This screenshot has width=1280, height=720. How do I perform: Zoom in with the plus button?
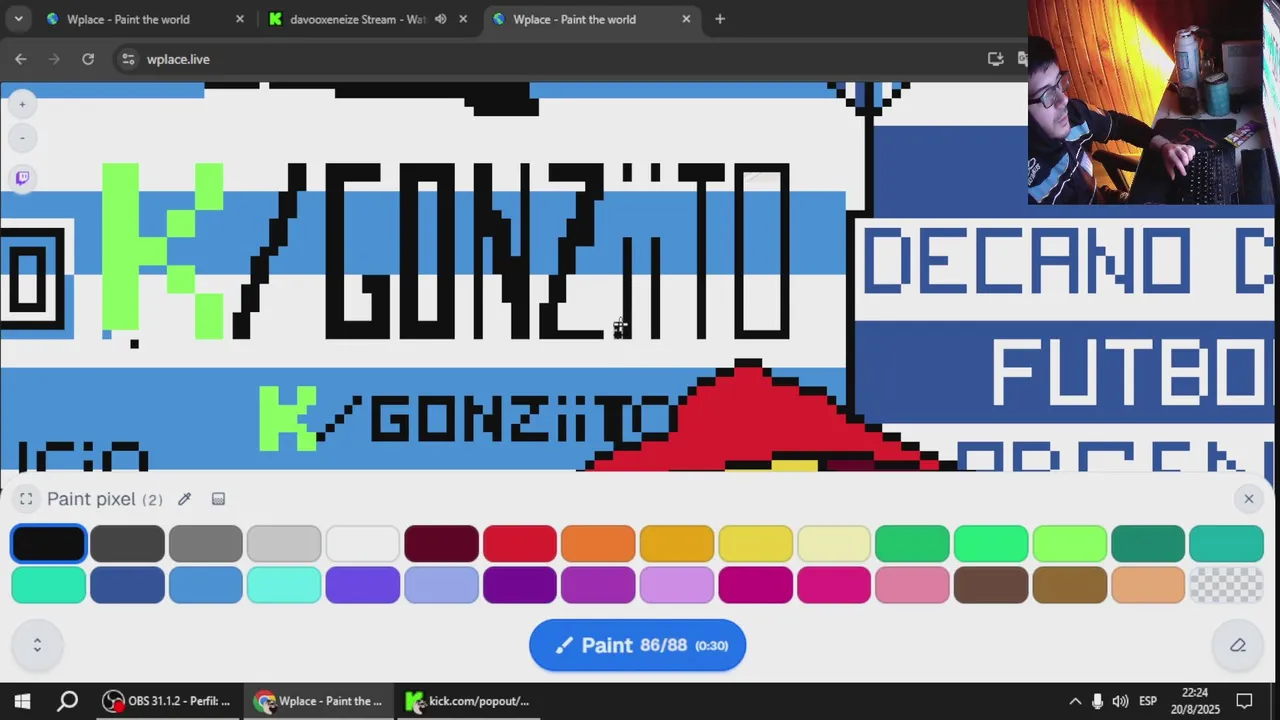[22, 104]
